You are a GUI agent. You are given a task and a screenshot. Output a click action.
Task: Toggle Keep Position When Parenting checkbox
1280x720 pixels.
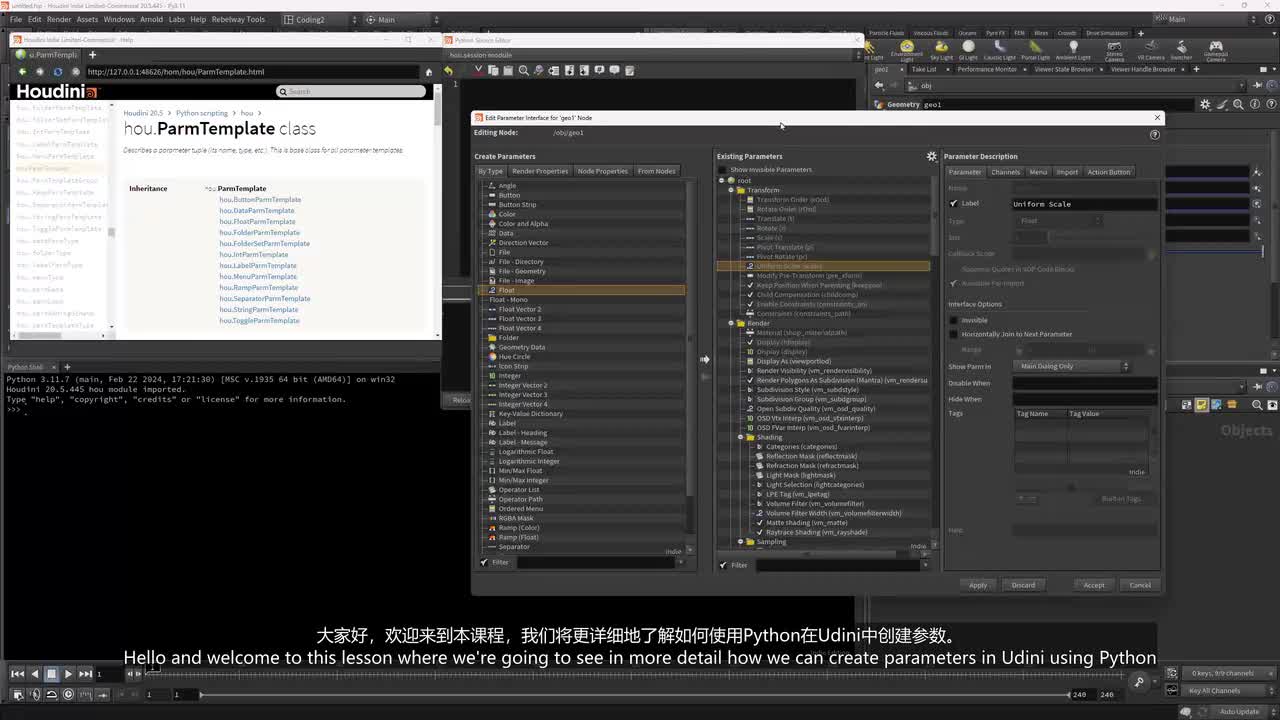tap(750, 285)
